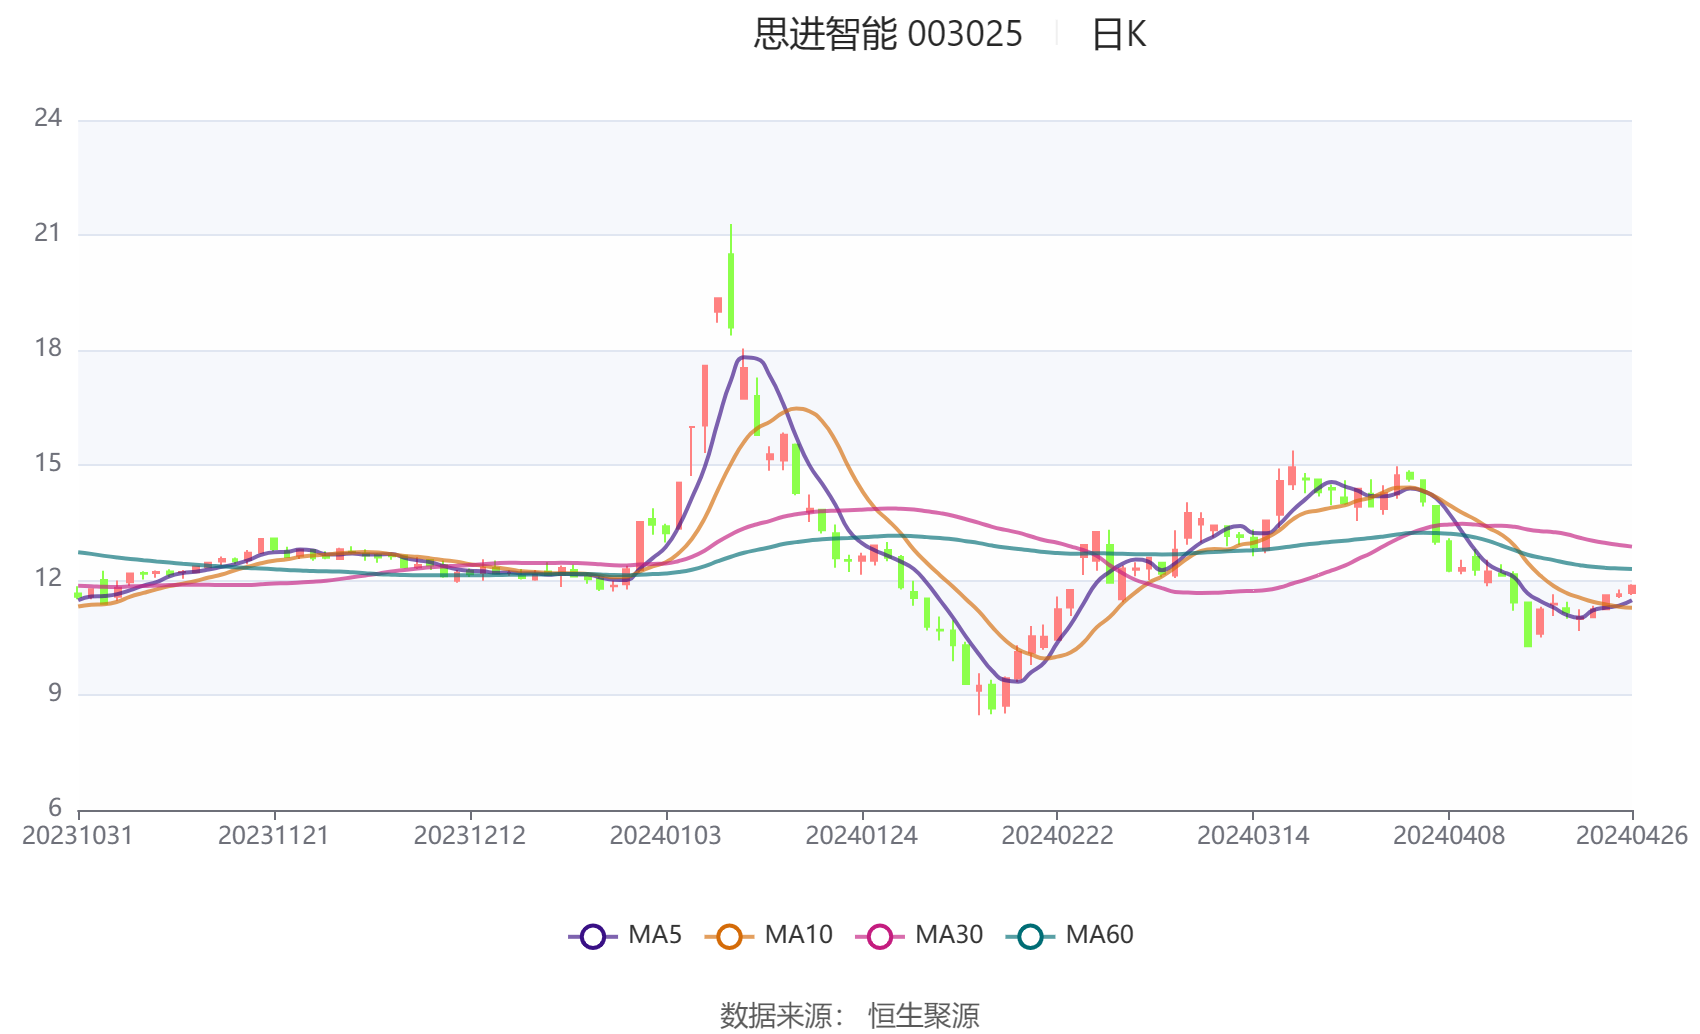Click the x-axis date label 20240222
This screenshot has width=1700, height=1034.
[1058, 836]
